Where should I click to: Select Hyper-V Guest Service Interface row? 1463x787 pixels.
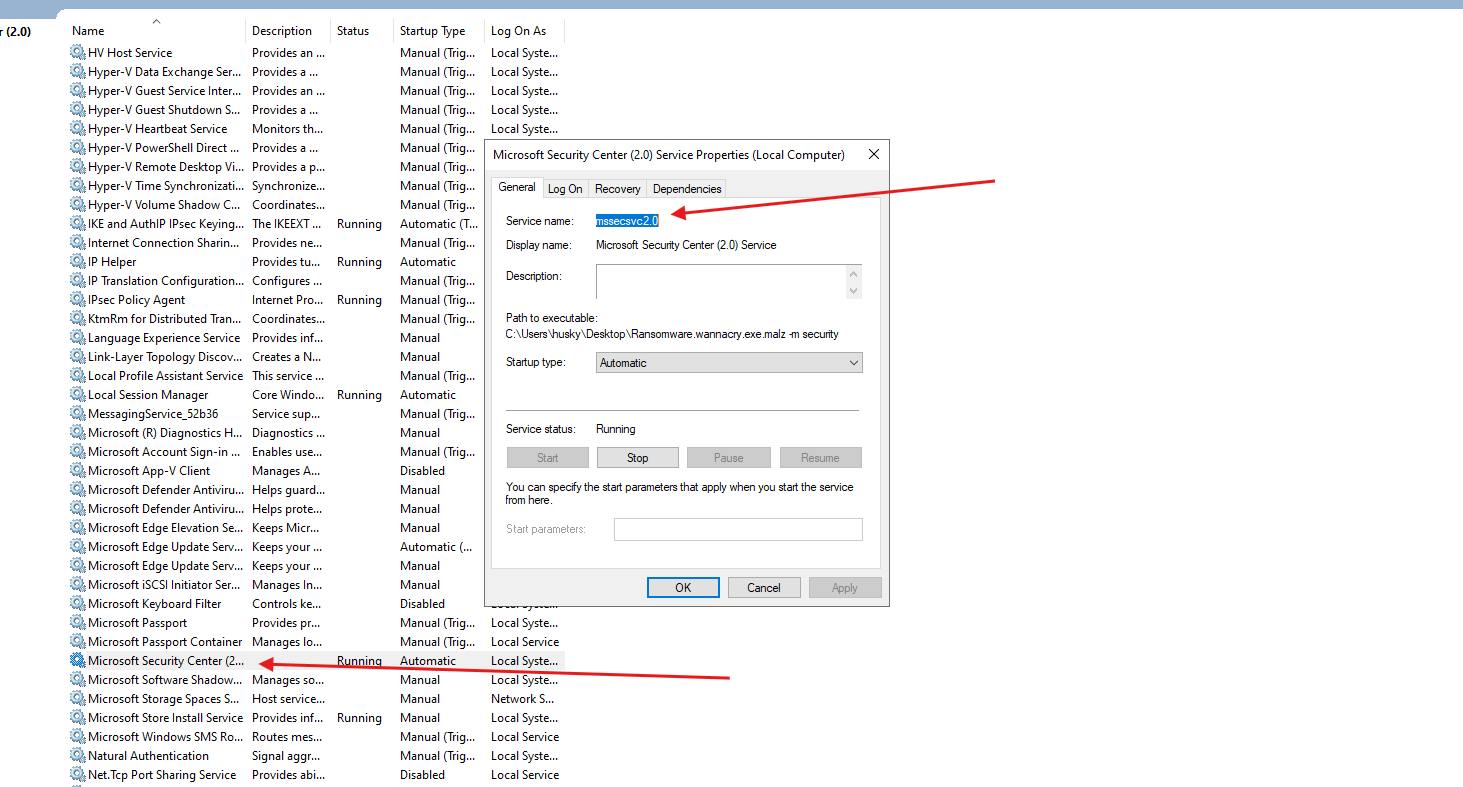316,91
